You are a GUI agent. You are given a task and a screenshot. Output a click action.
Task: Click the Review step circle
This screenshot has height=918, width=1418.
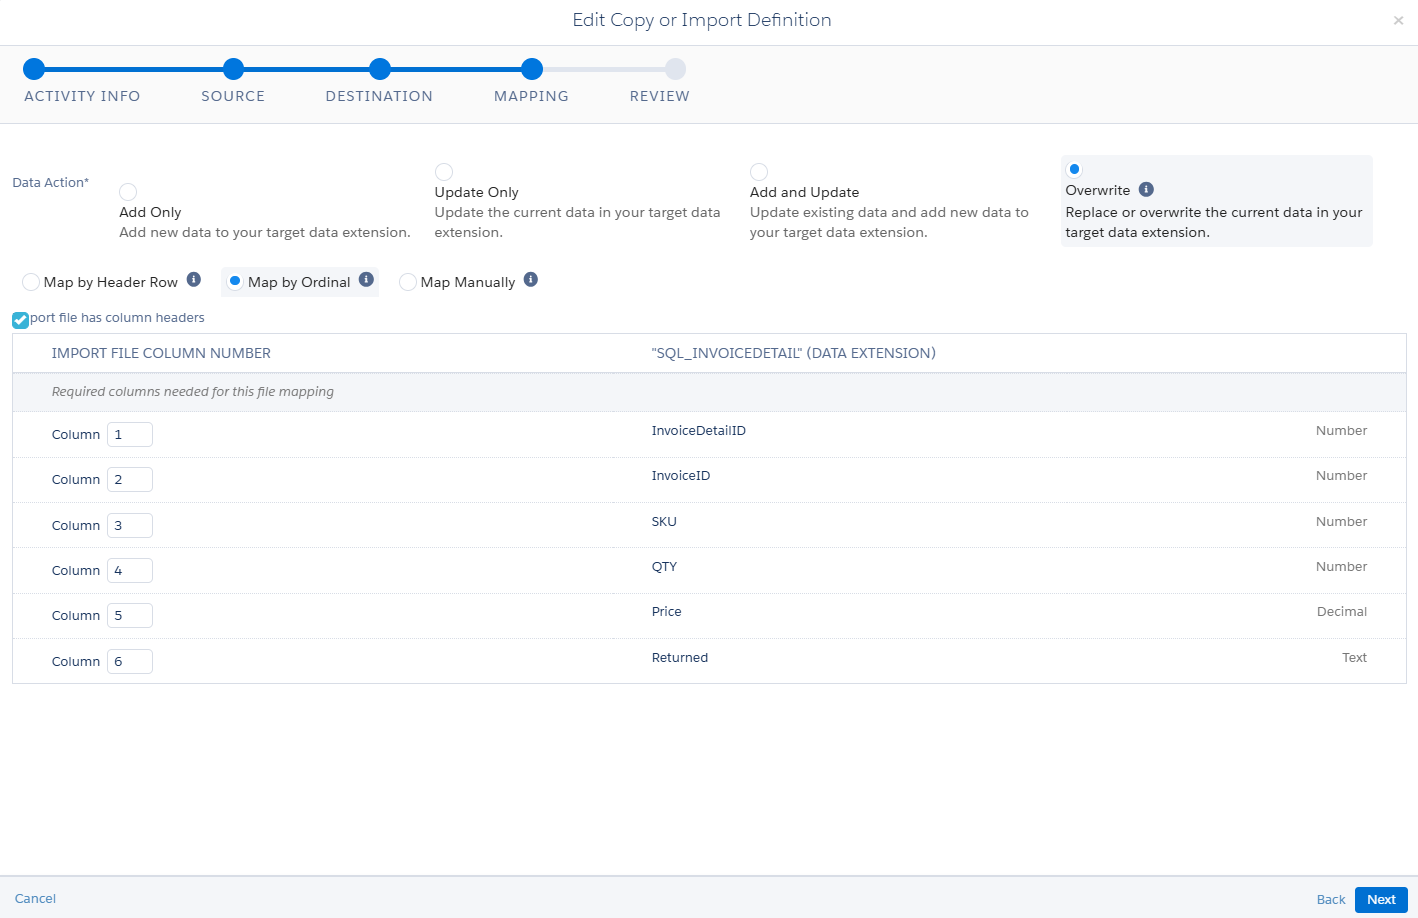coord(675,69)
